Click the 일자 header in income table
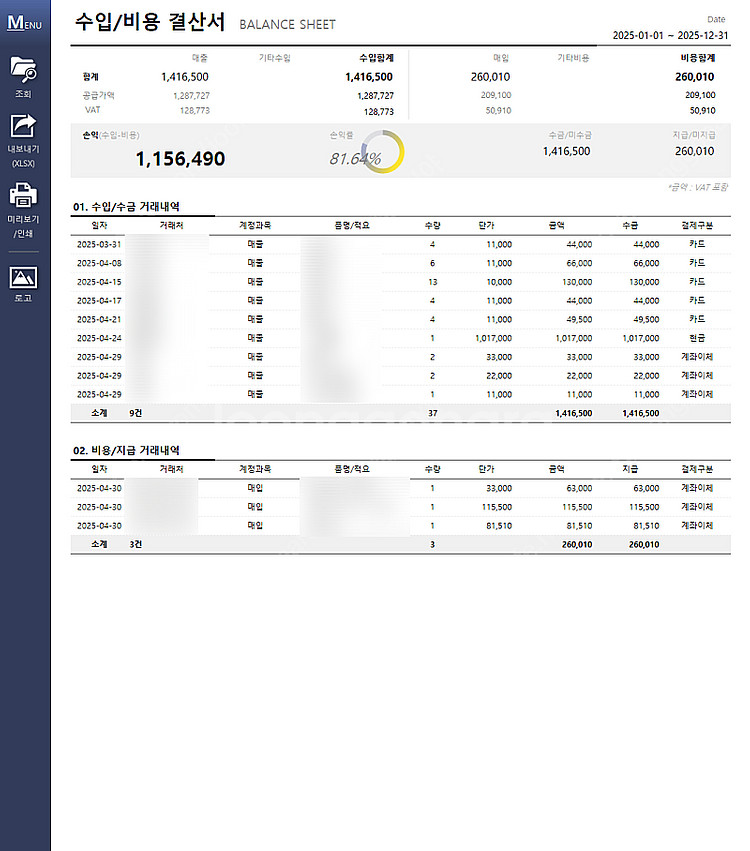750x851 pixels. pos(99,225)
